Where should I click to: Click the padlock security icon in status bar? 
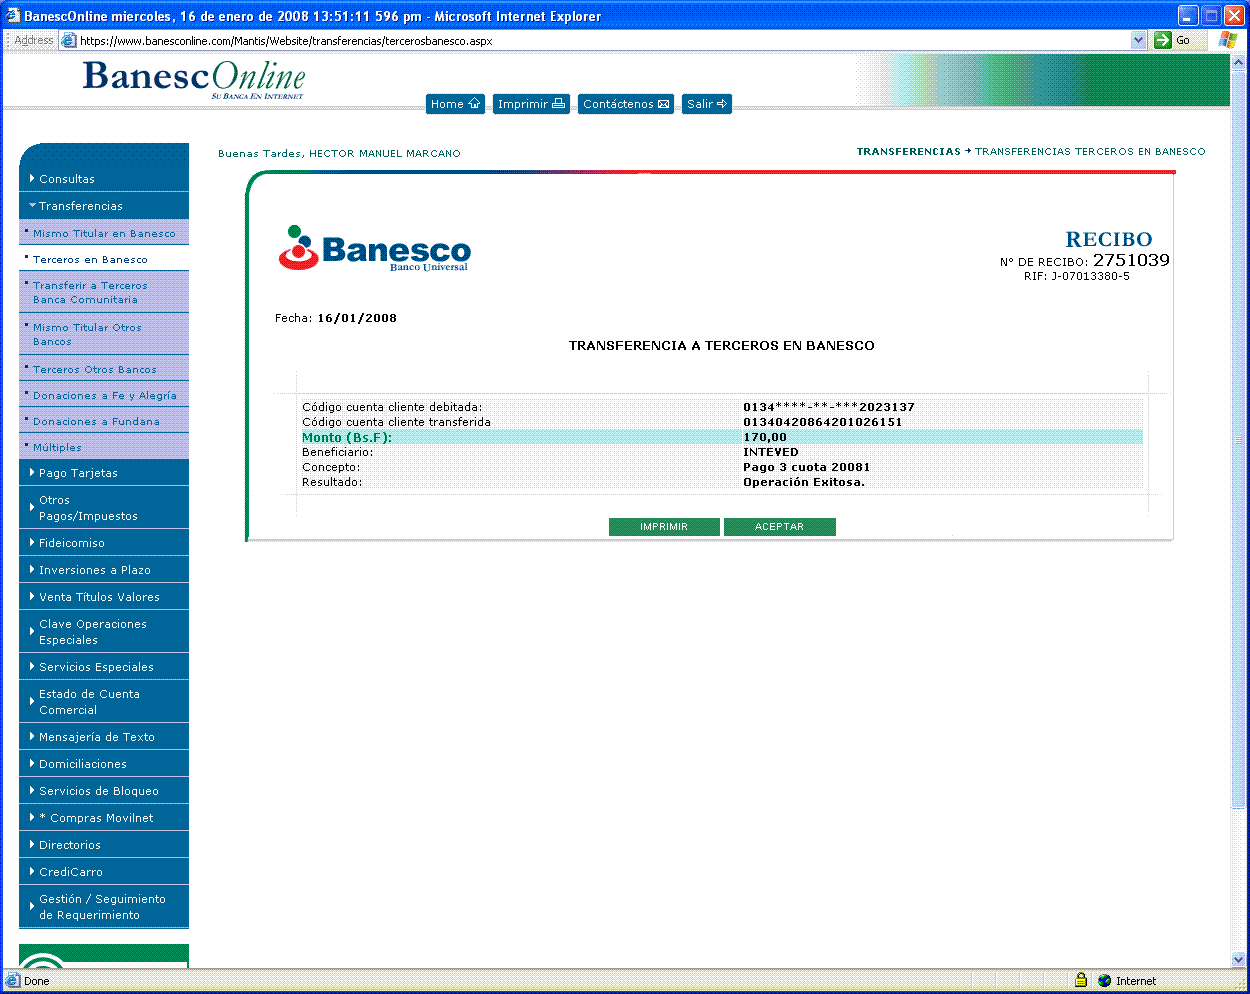tap(1081, 980)
